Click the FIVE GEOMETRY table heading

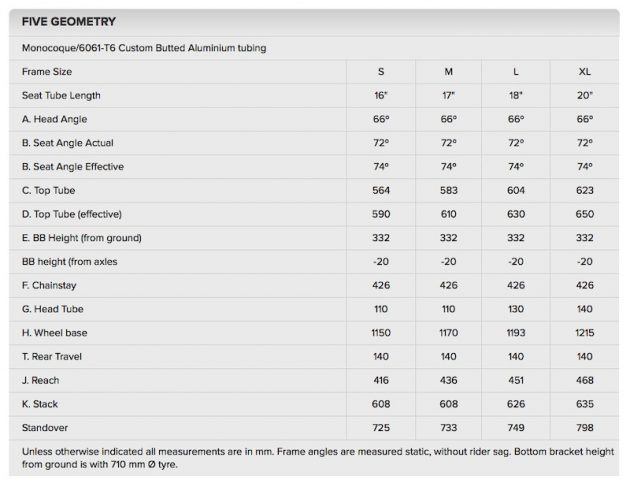coord(68,21)
